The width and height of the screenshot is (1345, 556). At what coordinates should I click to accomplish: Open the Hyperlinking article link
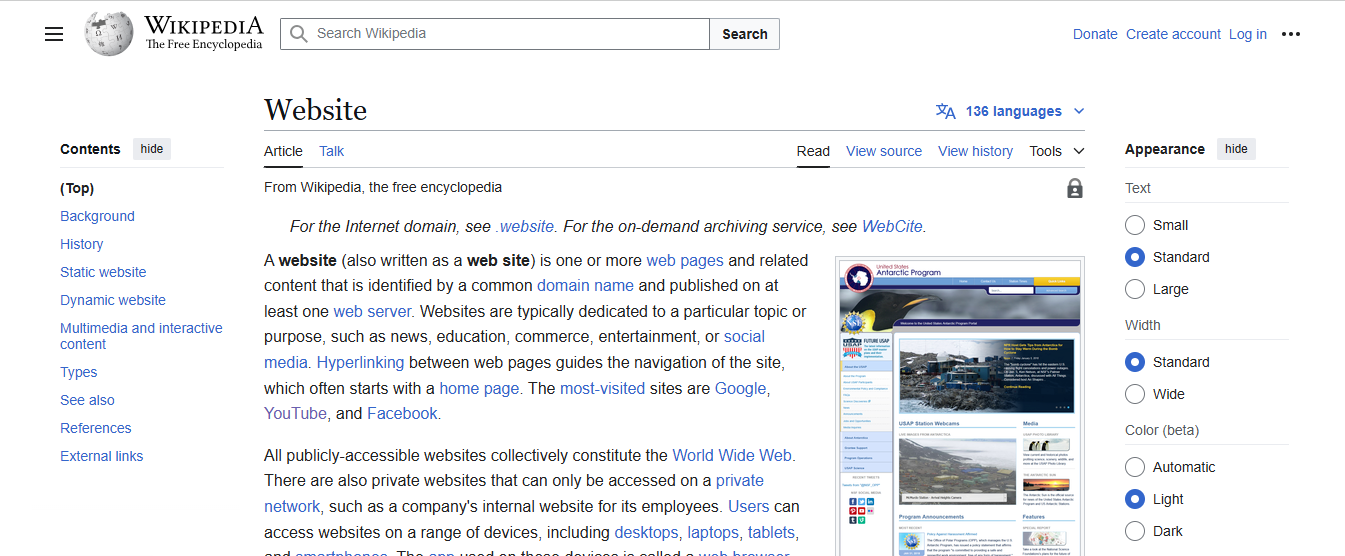[360, 362]
